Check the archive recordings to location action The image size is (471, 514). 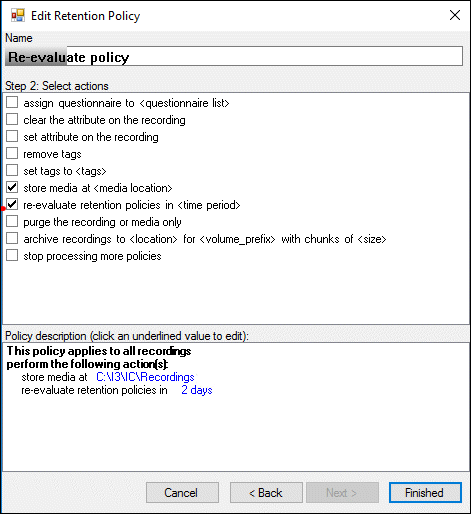pyautogui.click(x=12, y=239)
